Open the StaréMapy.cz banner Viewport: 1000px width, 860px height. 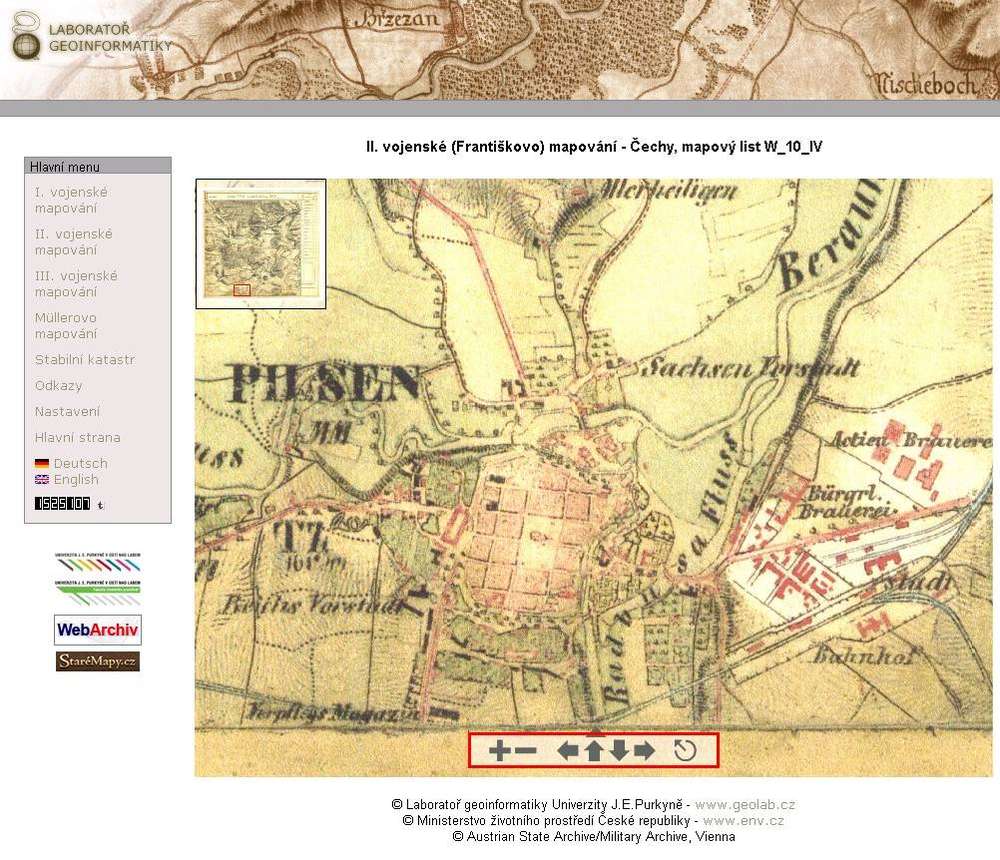[x=97, y=661]
